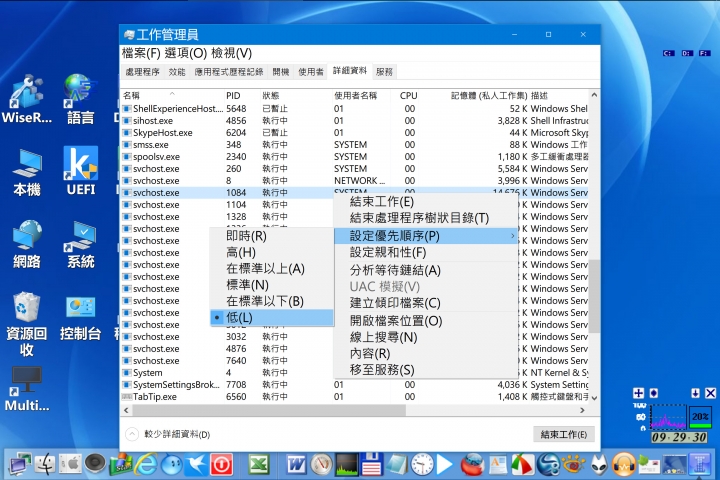720x480 pixels.
Task: Sort by the PID column header
Action: click(233, 96)
